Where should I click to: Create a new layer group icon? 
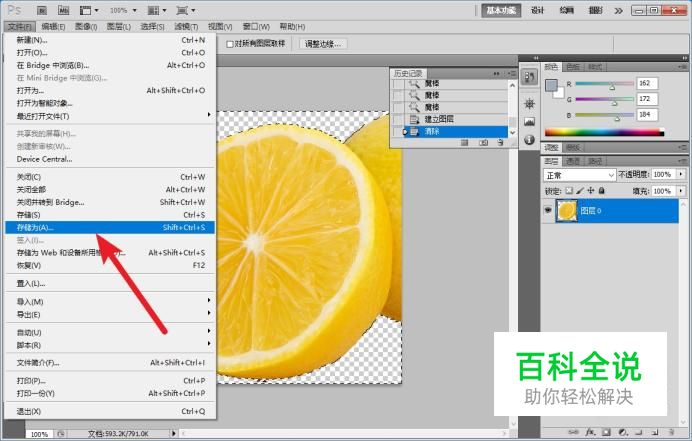[x=639, y=432]
